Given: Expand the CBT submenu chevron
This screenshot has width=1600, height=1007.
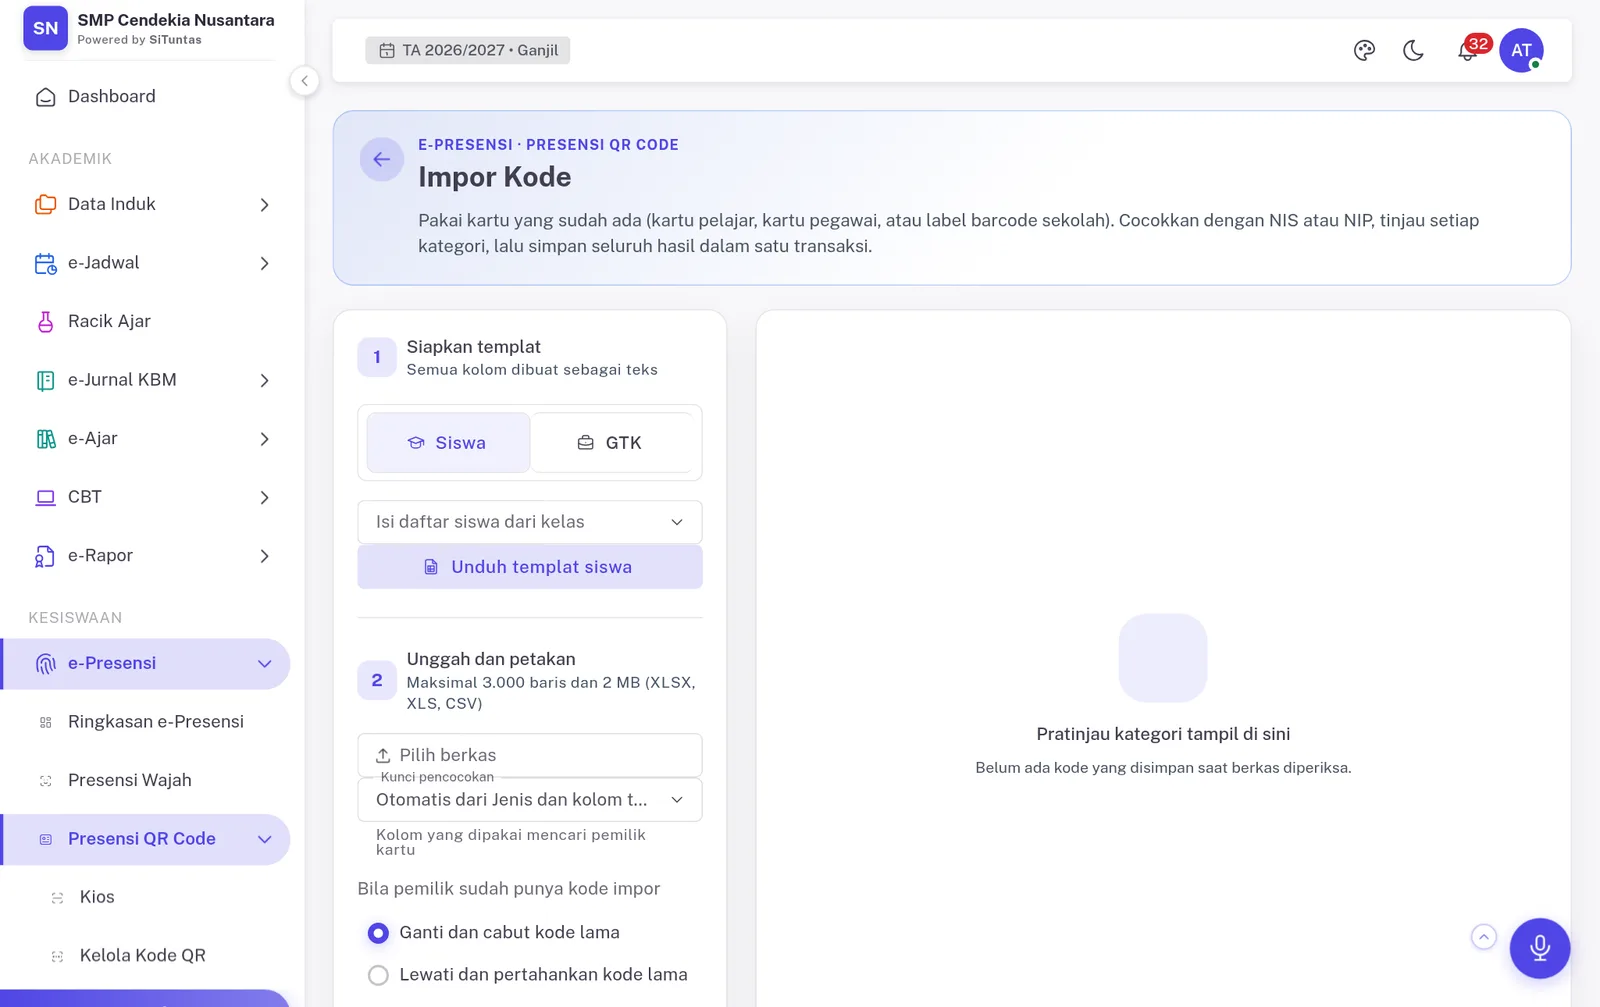Looking at the screenshot, I should [265, 497].
